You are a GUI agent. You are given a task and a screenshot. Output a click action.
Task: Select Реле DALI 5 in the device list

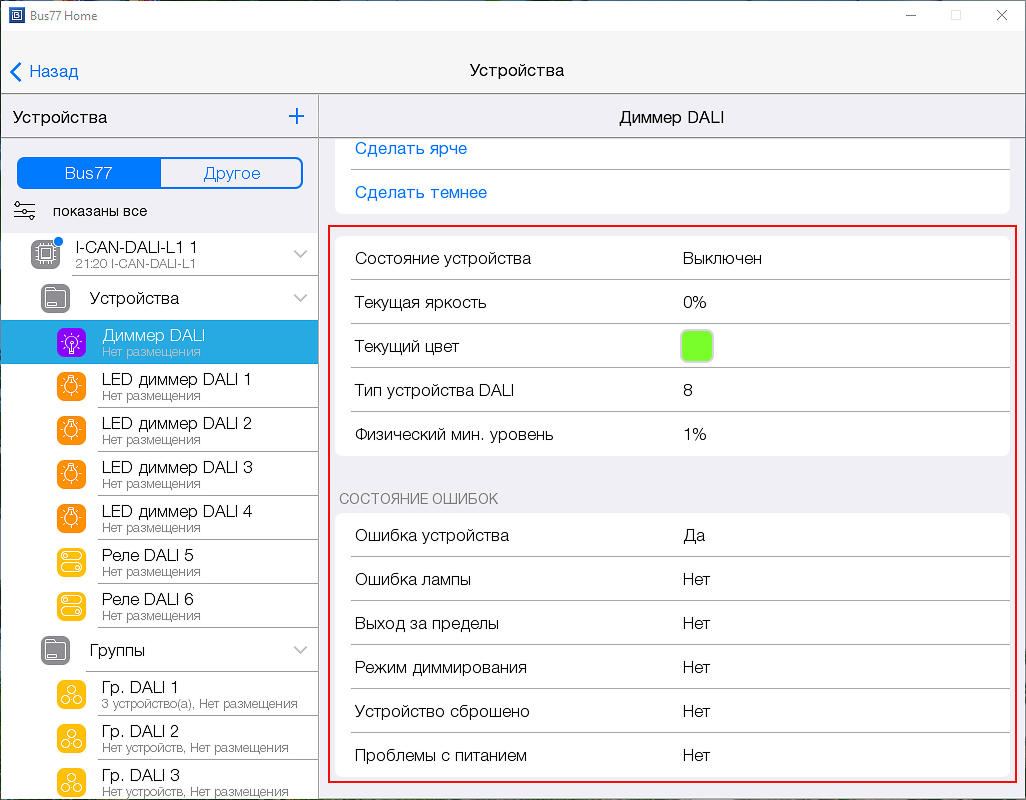(160, 562)
